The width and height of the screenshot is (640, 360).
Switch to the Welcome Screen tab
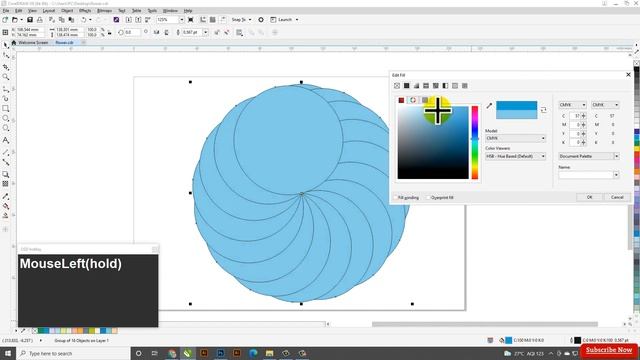point(33,42)
